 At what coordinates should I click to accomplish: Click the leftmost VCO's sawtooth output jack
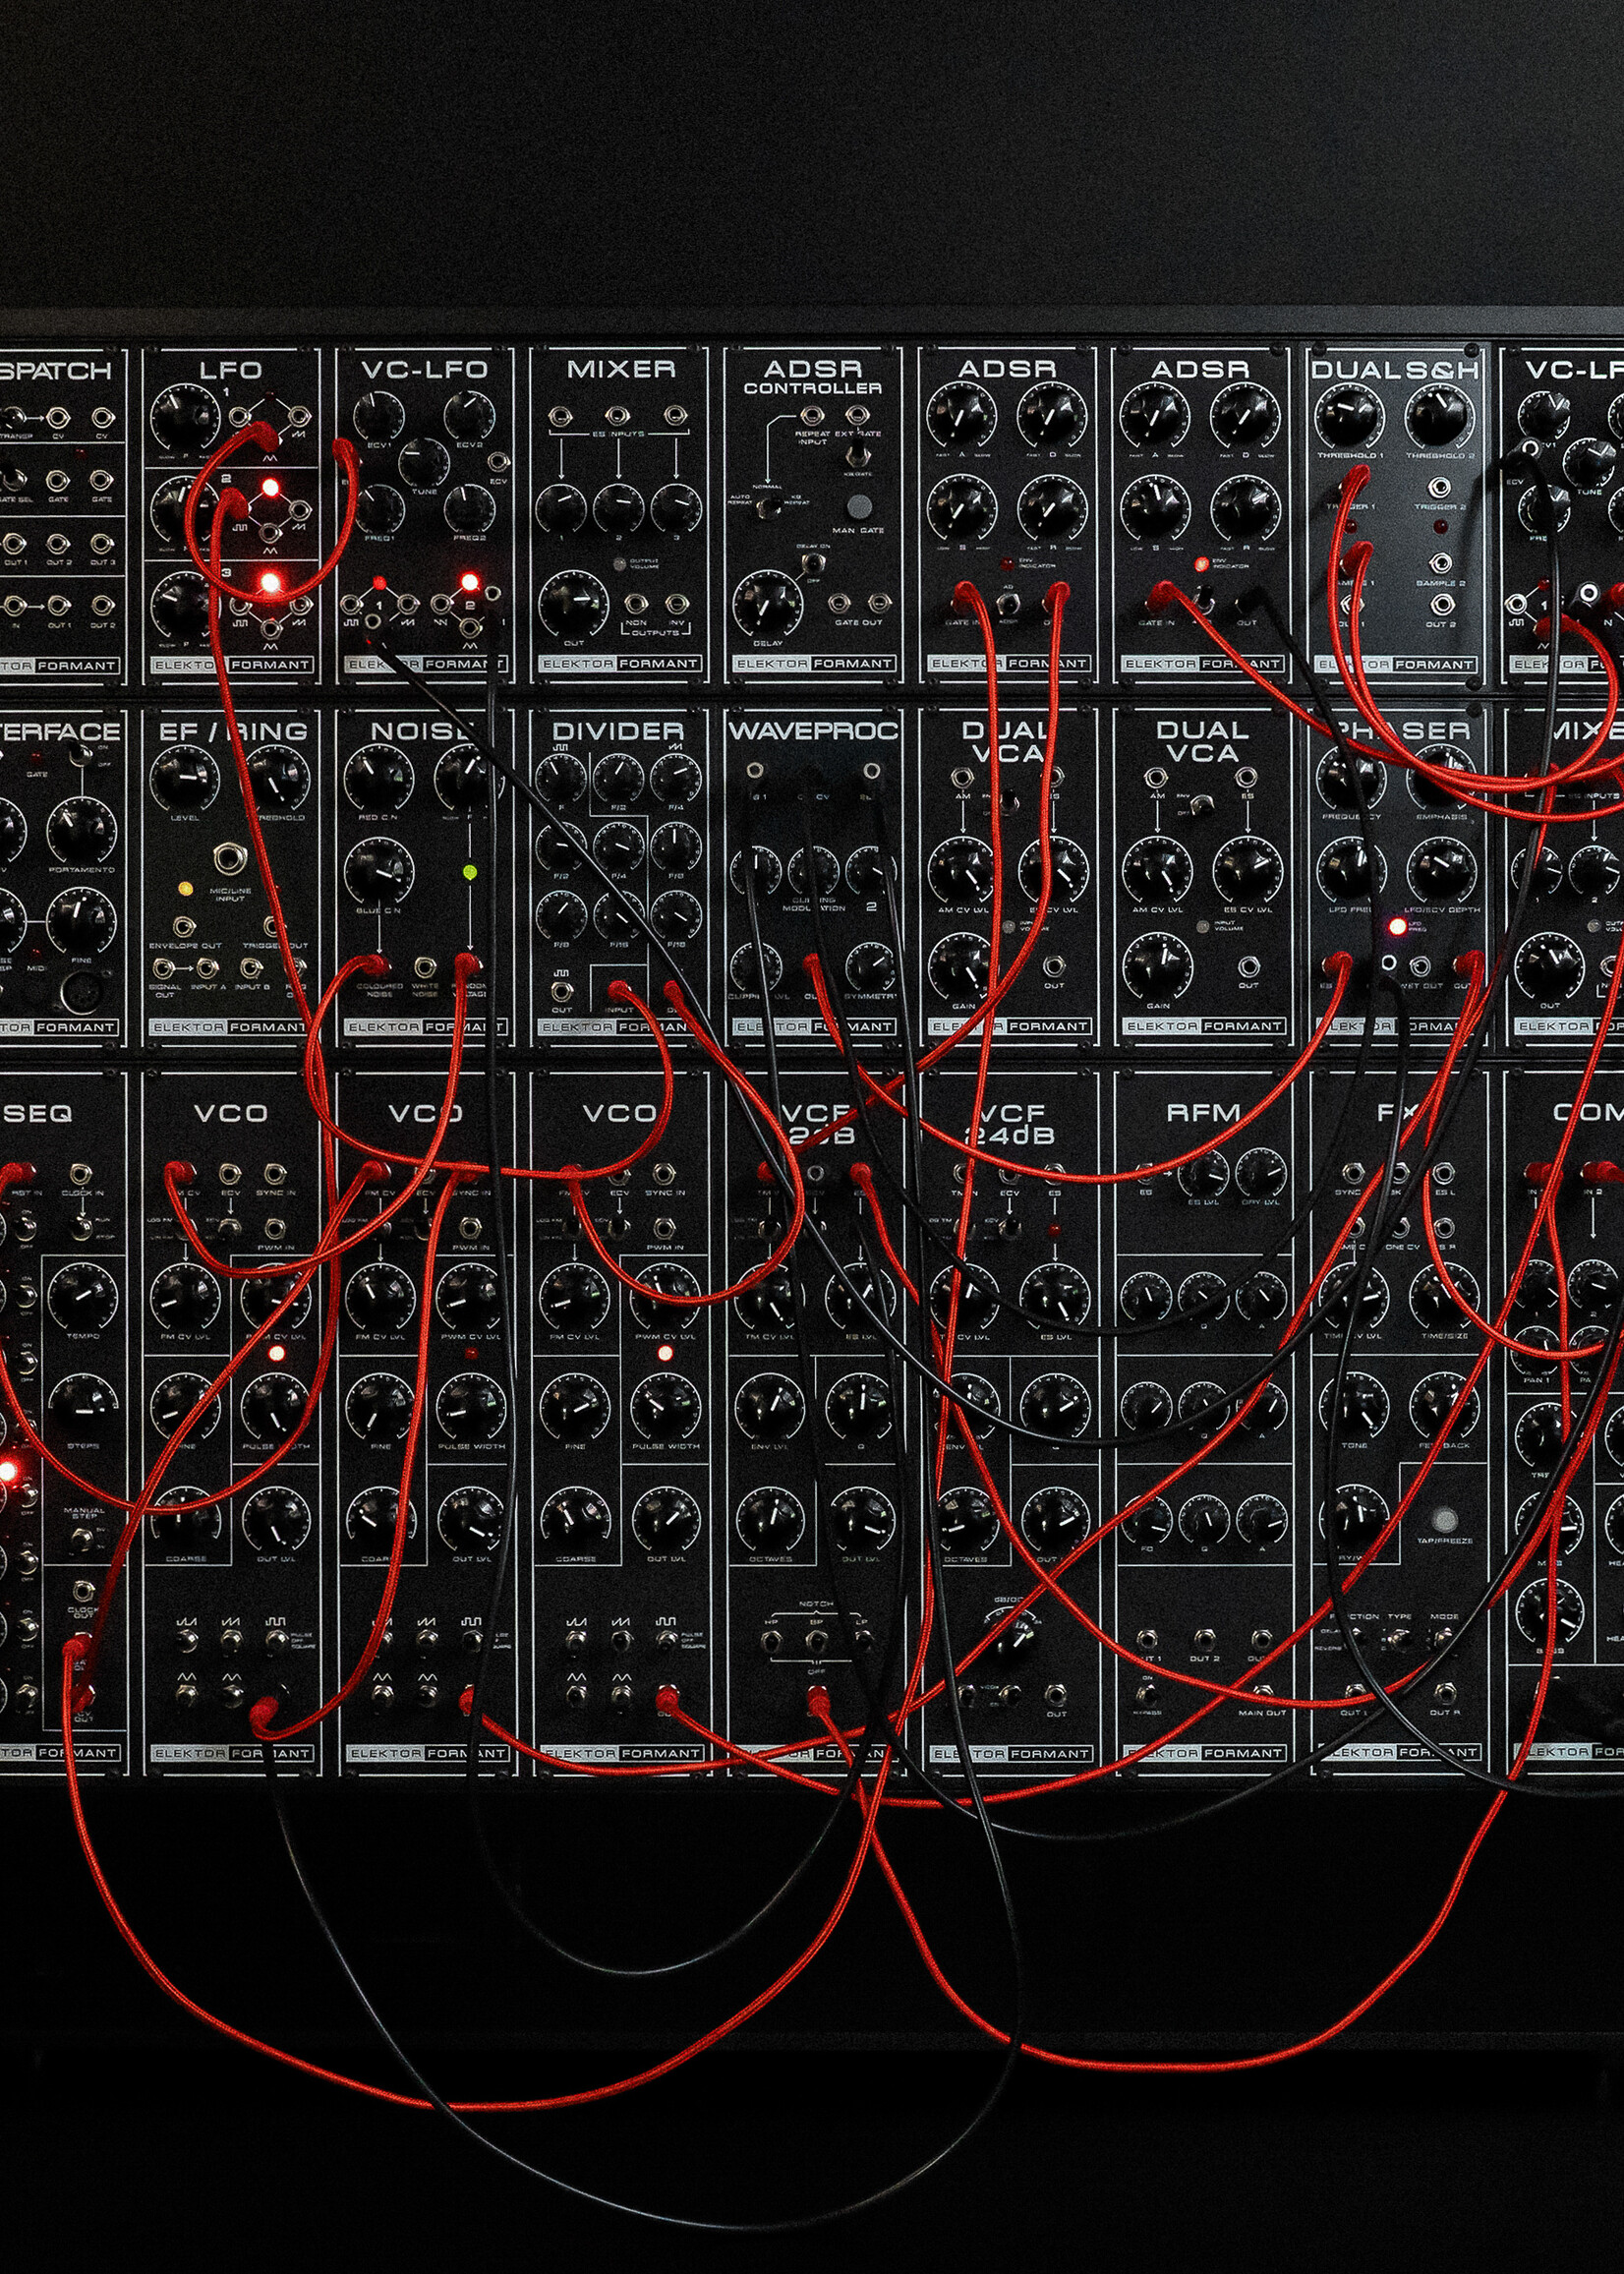[231, 1638]
